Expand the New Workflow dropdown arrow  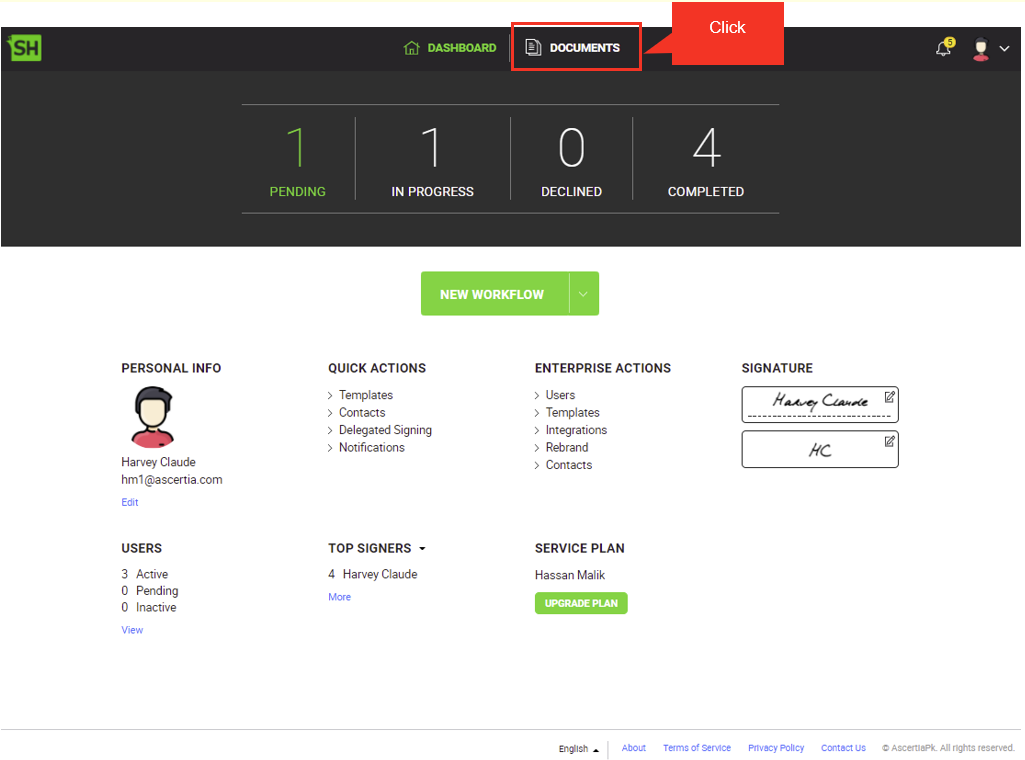583,294
